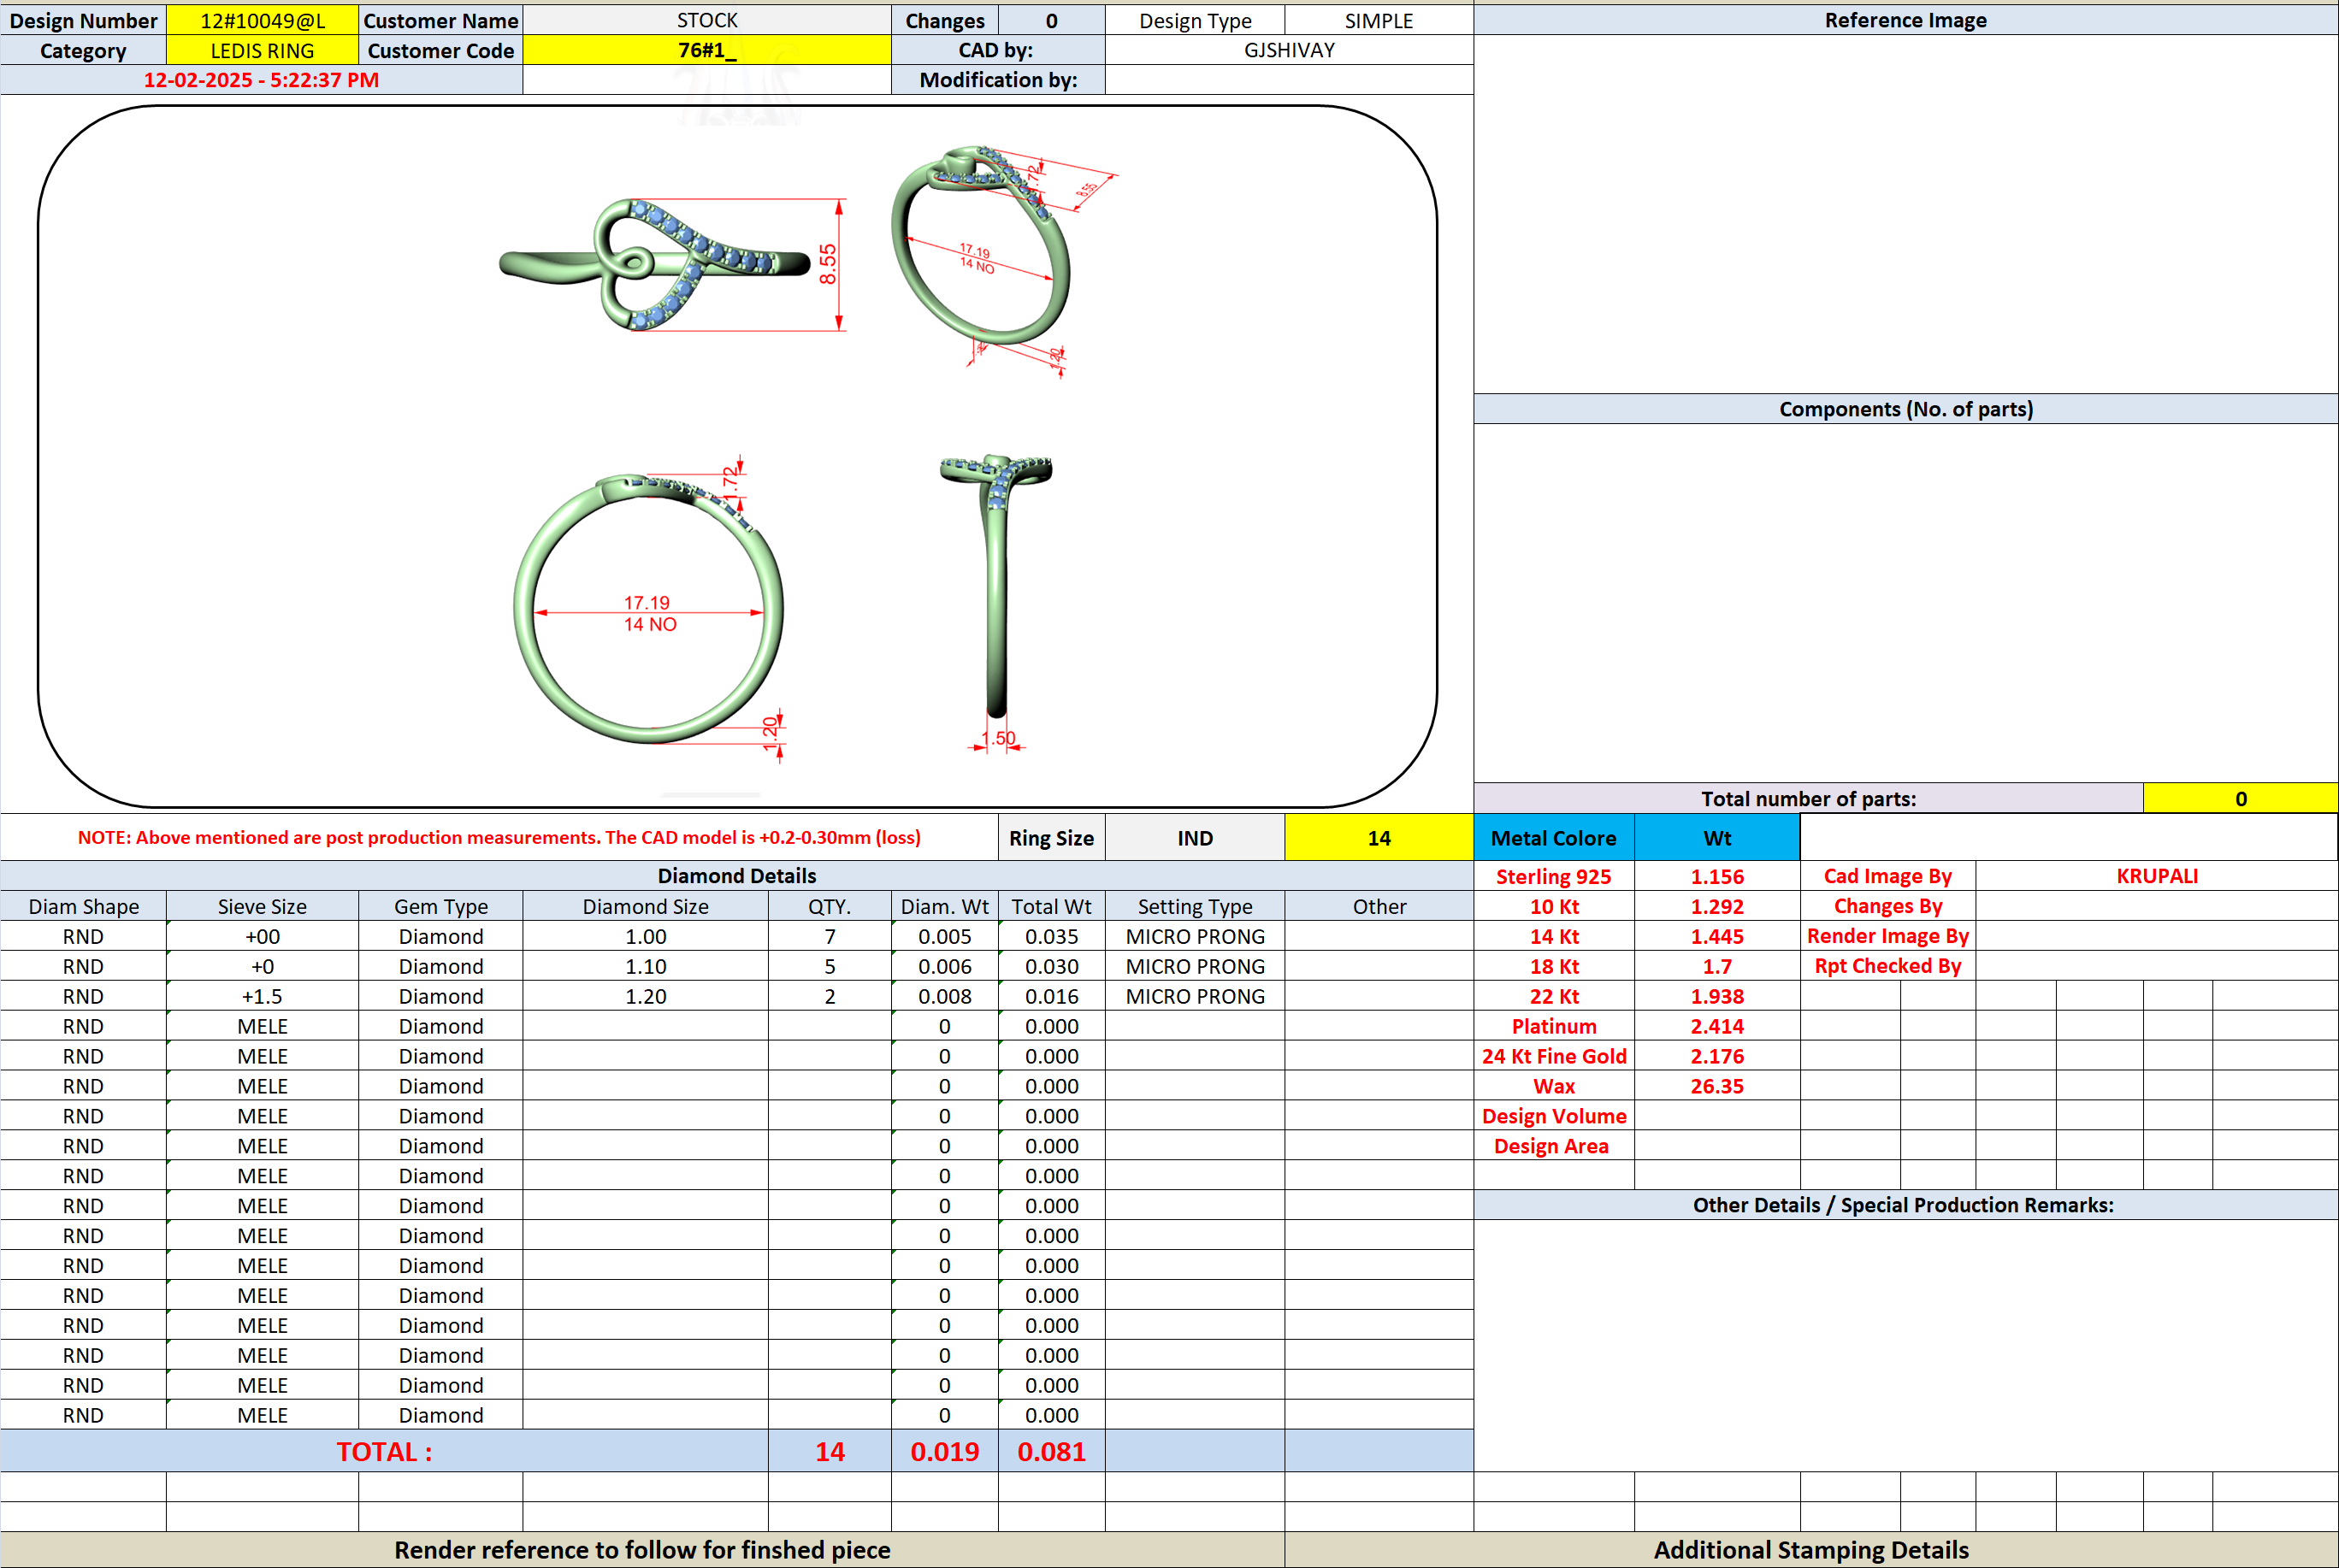Click the Render reference to follow footer
This screenshot has width=2339, height=1568.
pyautogui.click(x=642, y=1550)
